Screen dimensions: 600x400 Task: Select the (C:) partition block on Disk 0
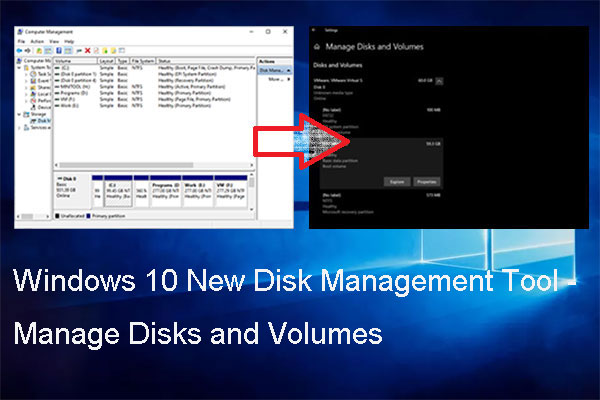118,191
